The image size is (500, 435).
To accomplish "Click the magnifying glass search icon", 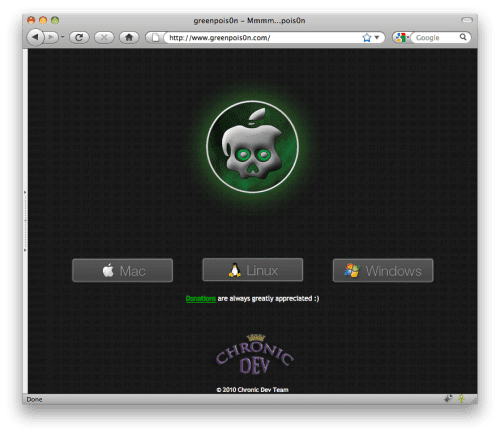I will tap(463, 37).
